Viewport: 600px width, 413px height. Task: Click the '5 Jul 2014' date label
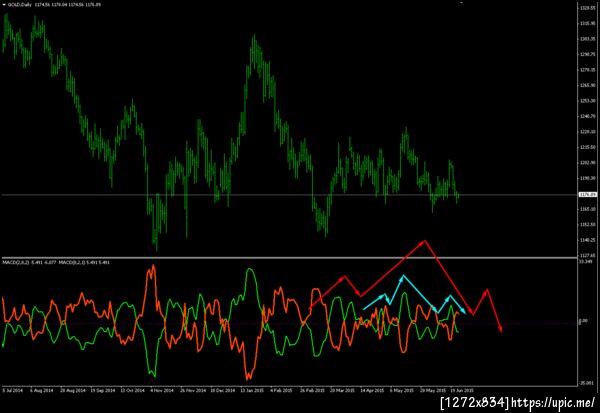[x=13, y=390]
